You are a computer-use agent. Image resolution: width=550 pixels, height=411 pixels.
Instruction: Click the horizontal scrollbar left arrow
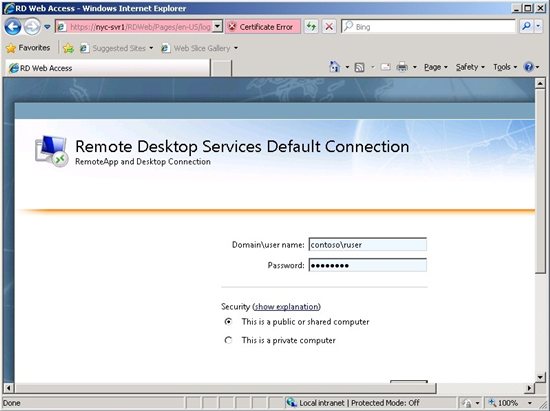(x=8, y=388)
